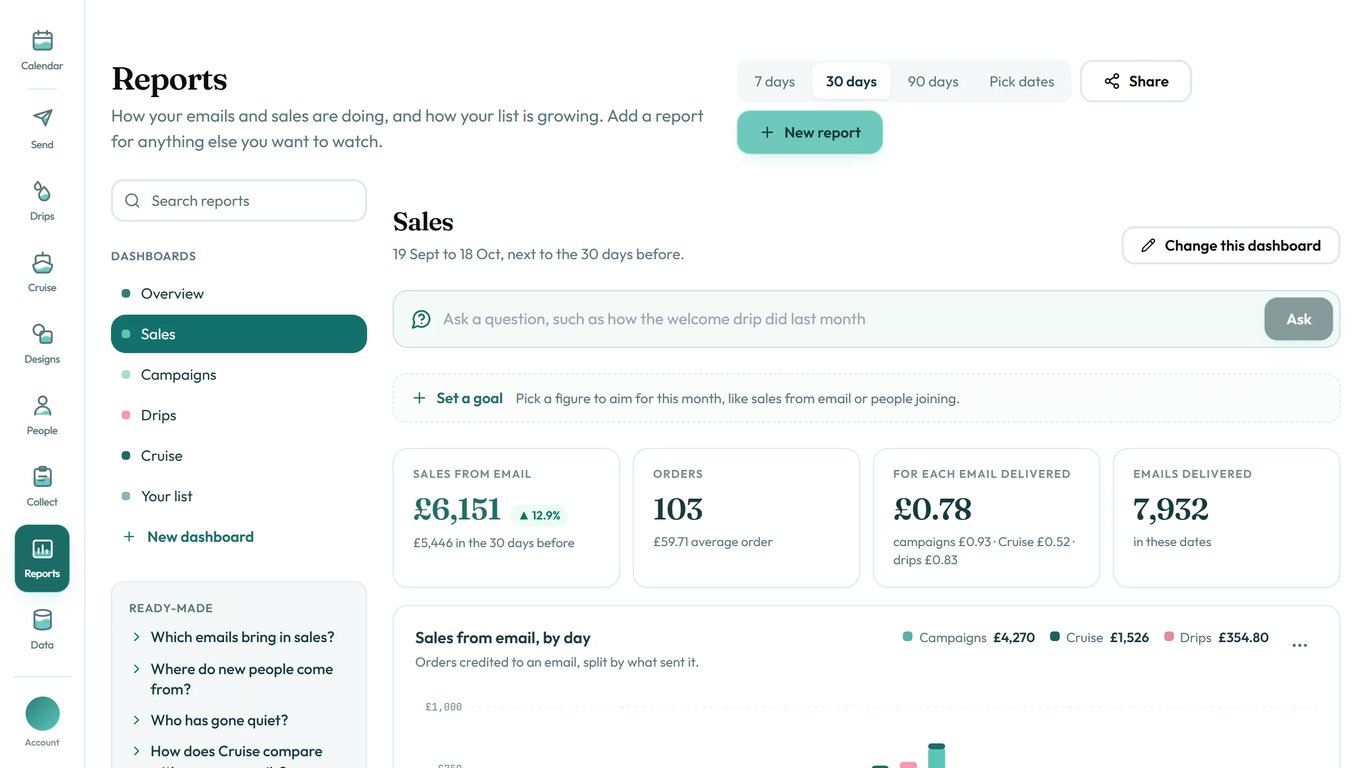This screenshot has width=1366, height=768.
Task: Select the Reports sidebar icon
Action: (x=42, y=558)
